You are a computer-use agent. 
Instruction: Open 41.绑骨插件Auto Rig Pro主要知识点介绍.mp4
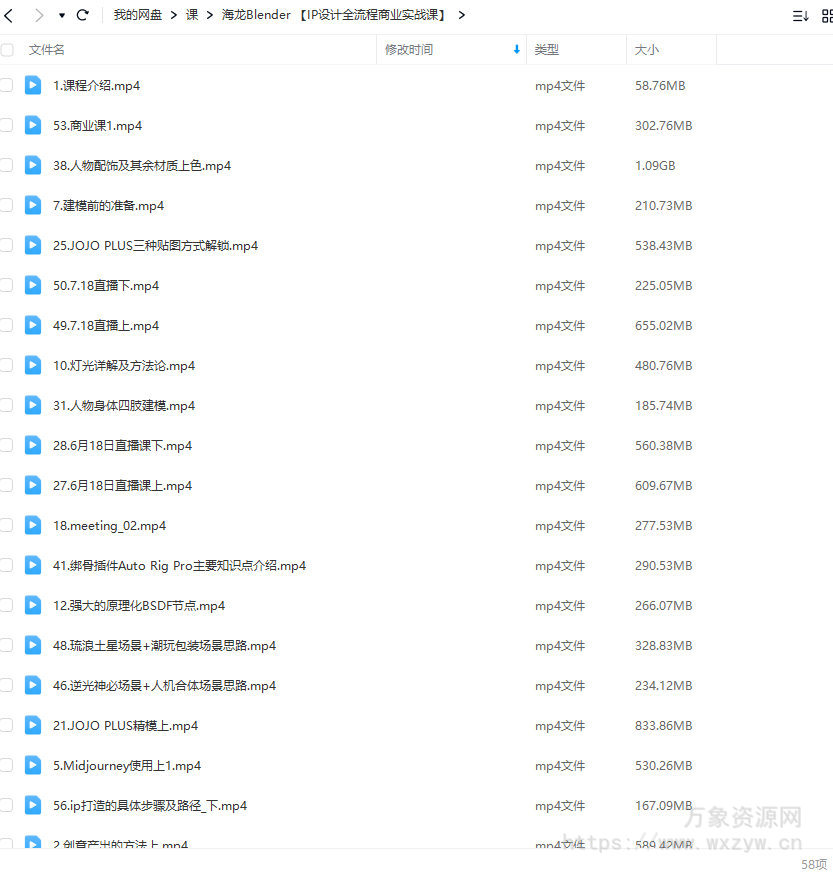pyautogui.click(x=180, y=565)
